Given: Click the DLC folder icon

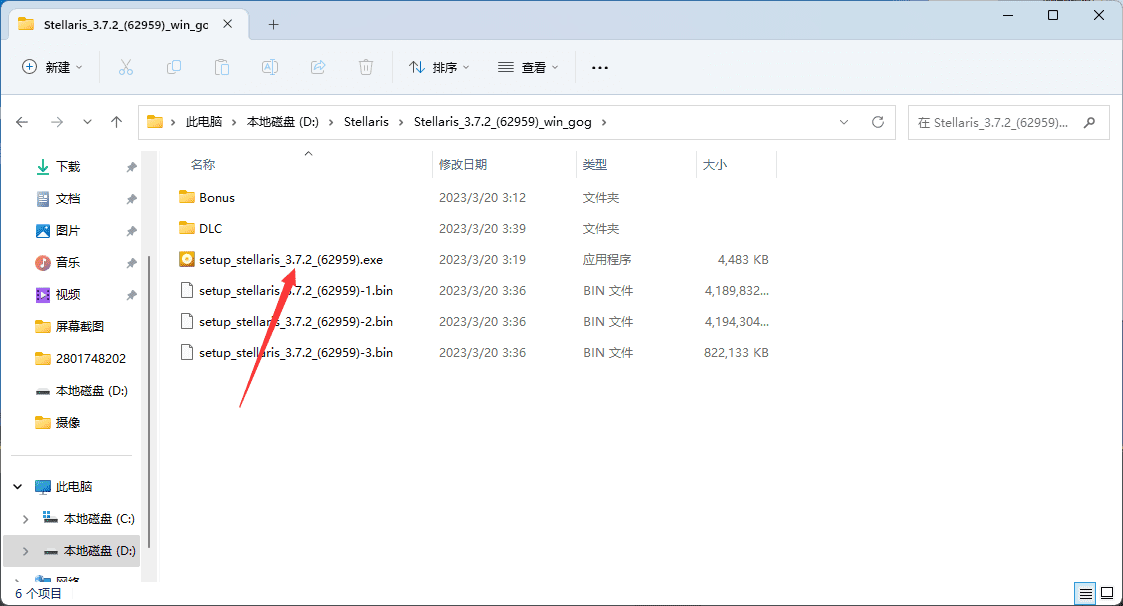Looking at the screenshot, I should coord(187,228).
